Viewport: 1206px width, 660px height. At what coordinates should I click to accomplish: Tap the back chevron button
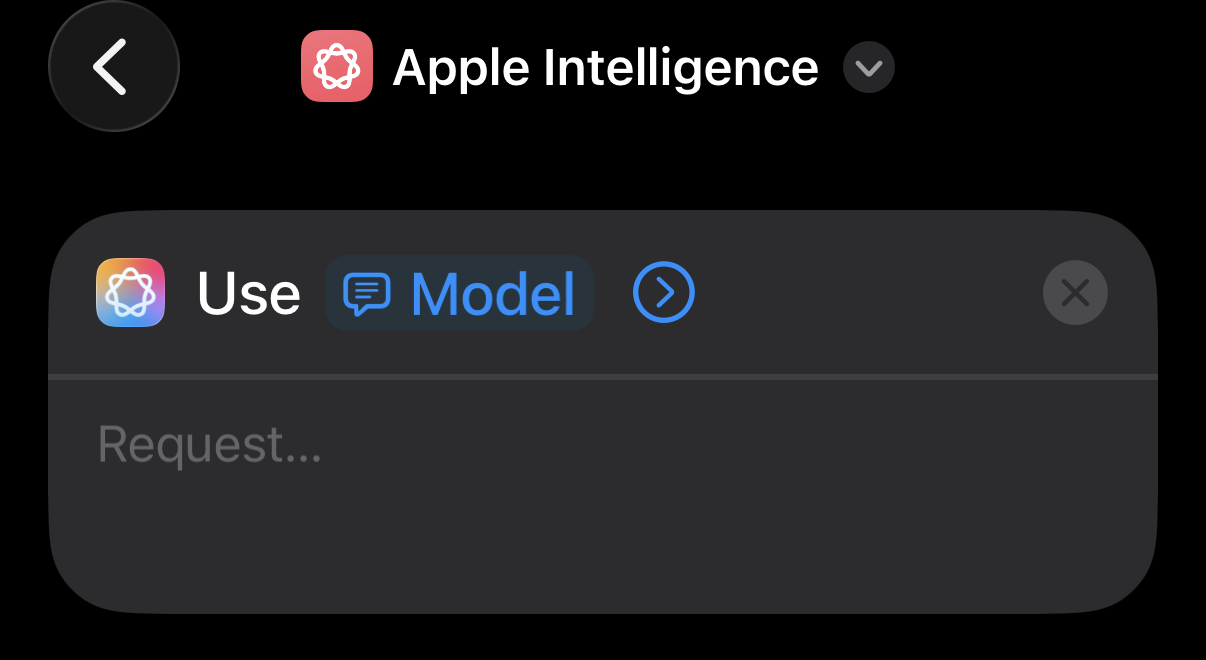click(x=113, y=66)
